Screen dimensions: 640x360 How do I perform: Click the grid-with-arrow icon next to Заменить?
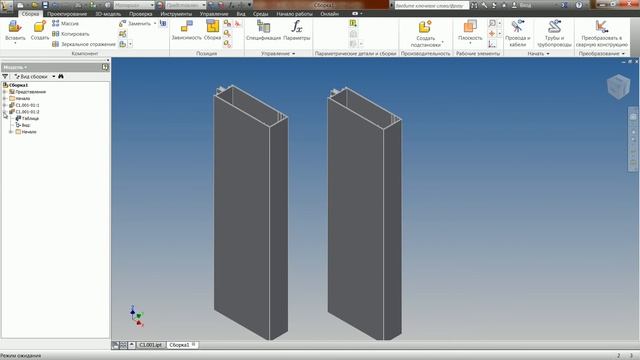coord(163,23)
